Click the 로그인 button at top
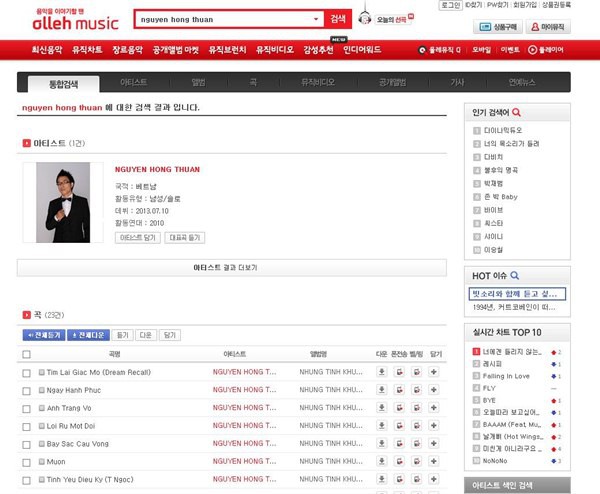The image size is (600, 494). tap(451, 5)
